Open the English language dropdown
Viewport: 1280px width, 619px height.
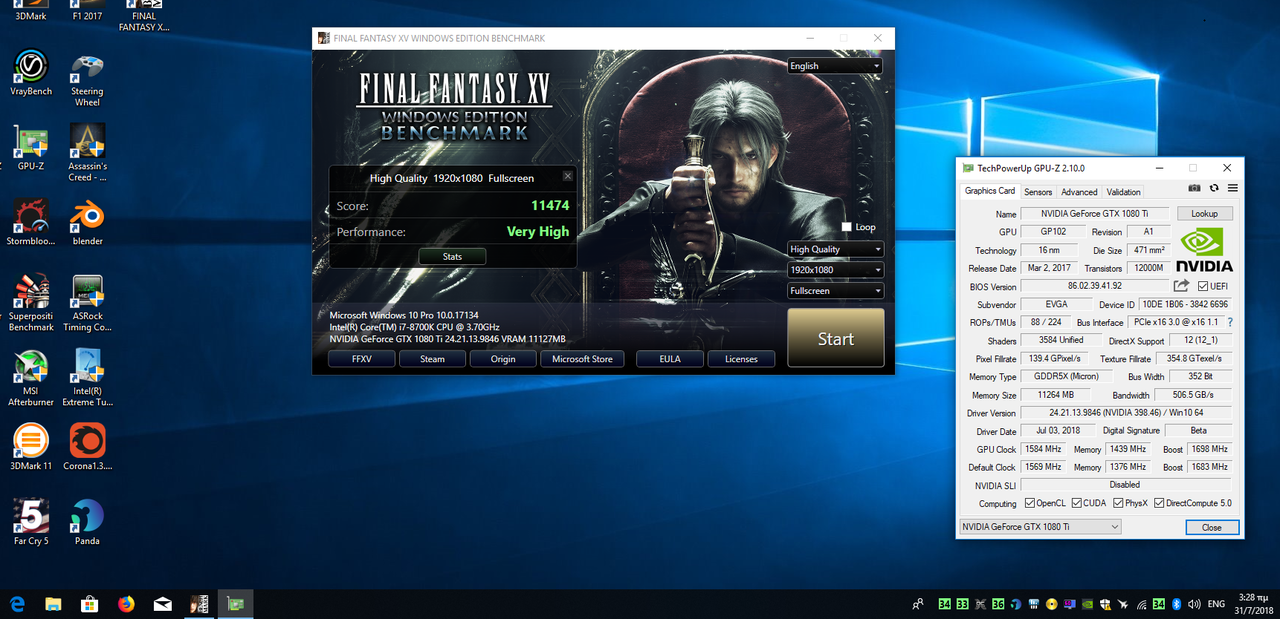[x=835, y=66]
